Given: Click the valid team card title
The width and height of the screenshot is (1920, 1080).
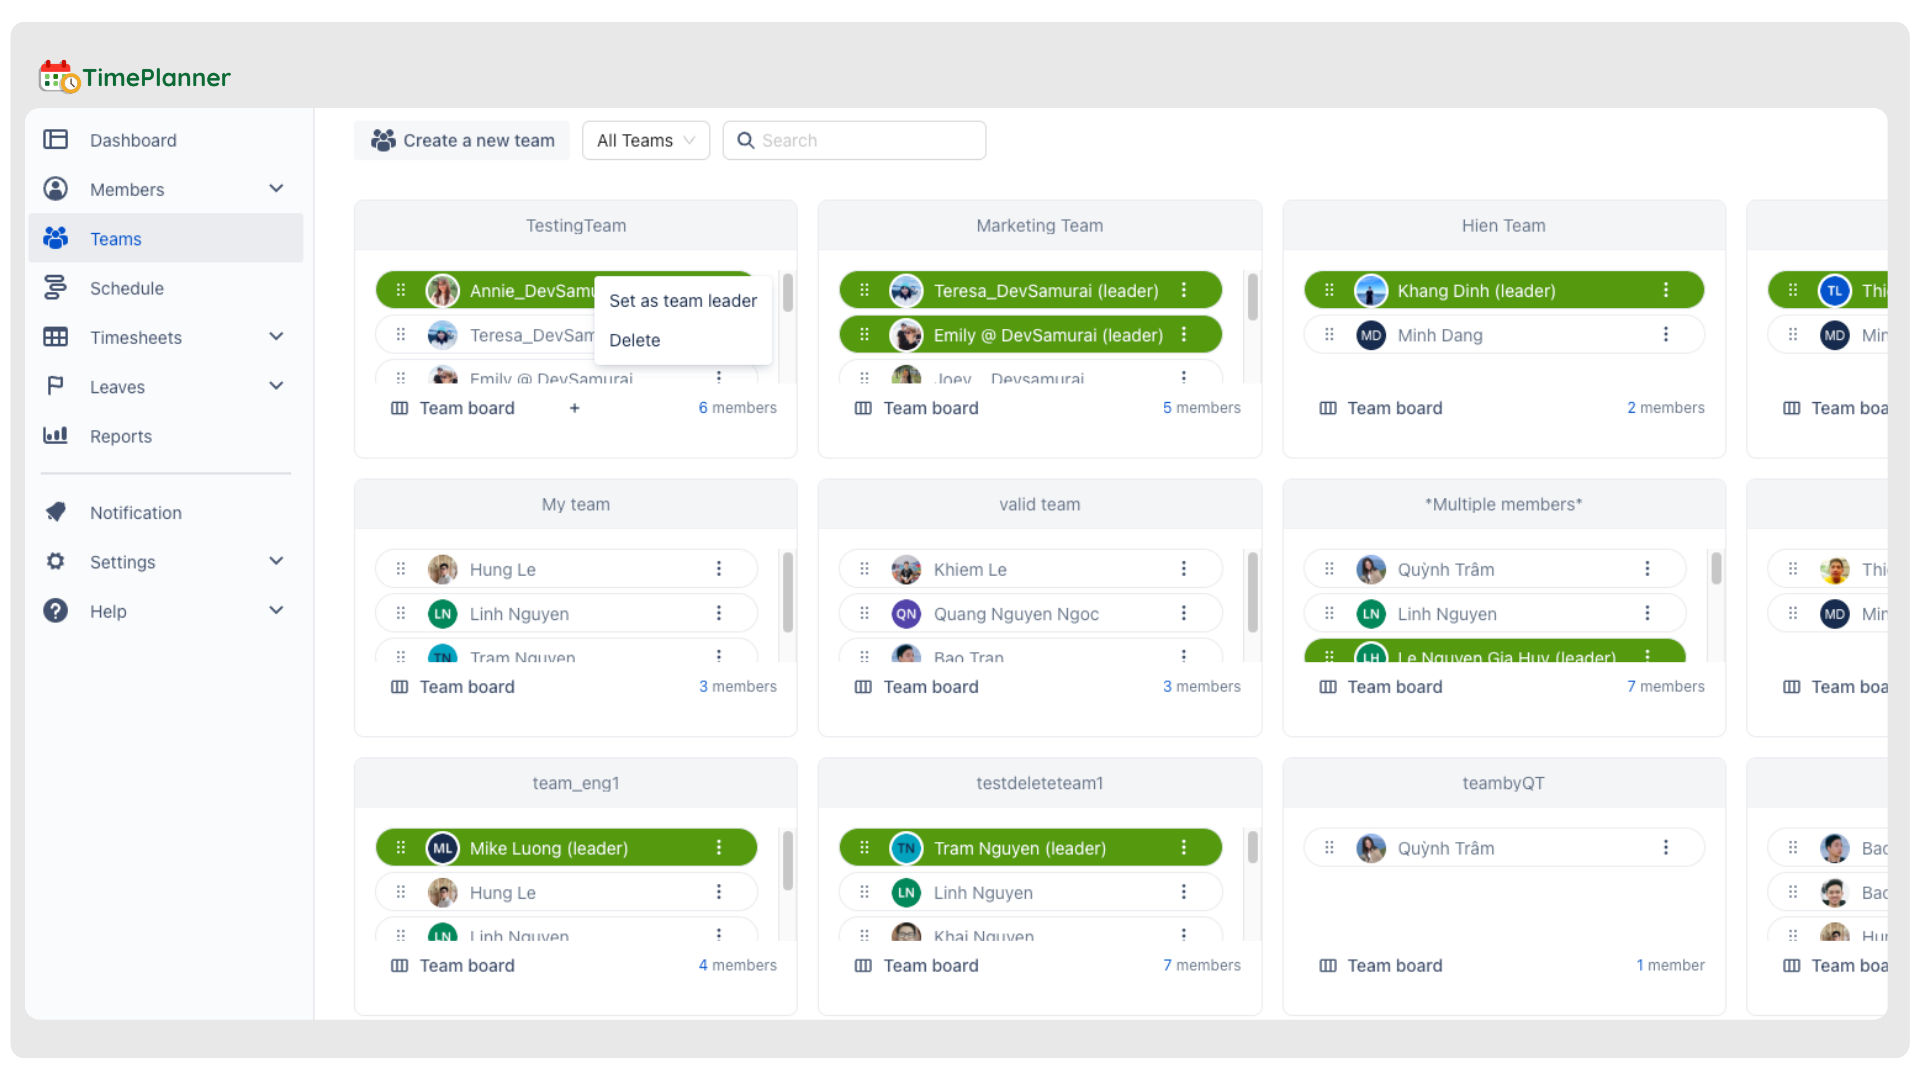Looking at the screenshot, I should pyautogui.click(x=1040, y=505).
